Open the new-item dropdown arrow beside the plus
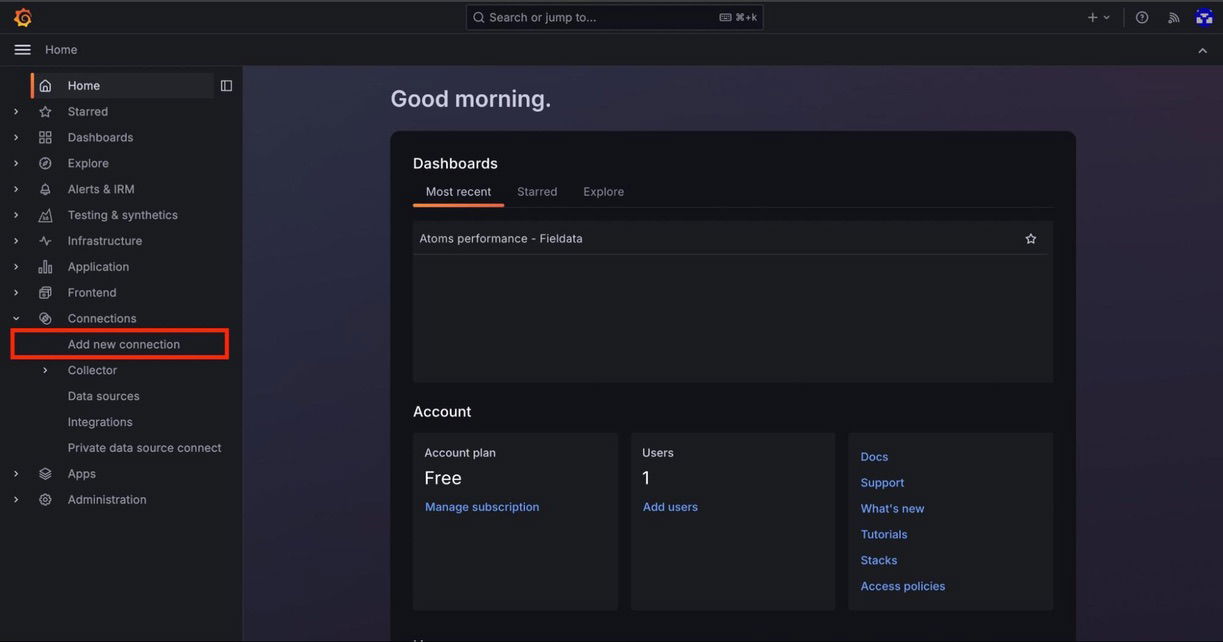This screenshot has height=642, width=1223. pyautogui.click(x=1106, y=18)
